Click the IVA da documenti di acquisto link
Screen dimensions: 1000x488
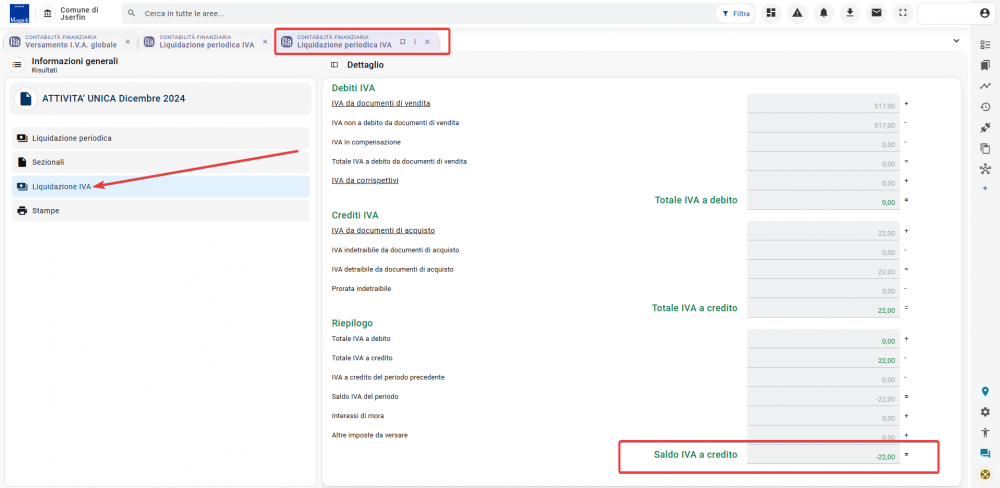coord(383,230)
